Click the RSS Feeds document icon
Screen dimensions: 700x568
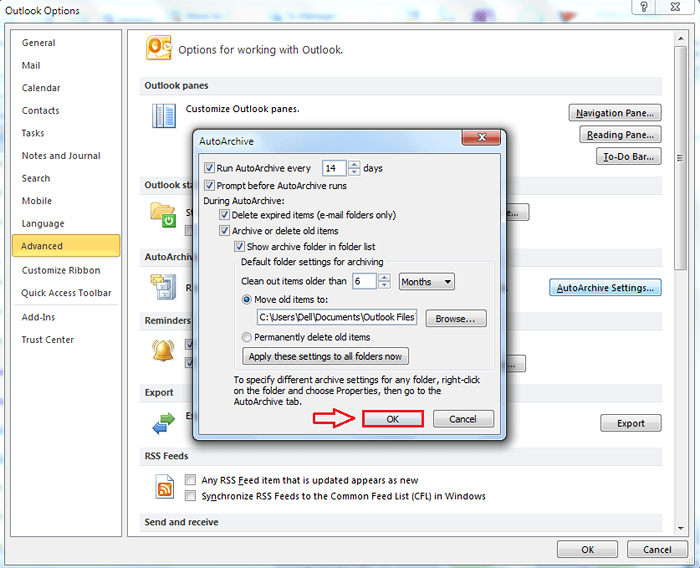tap(164, 487)
